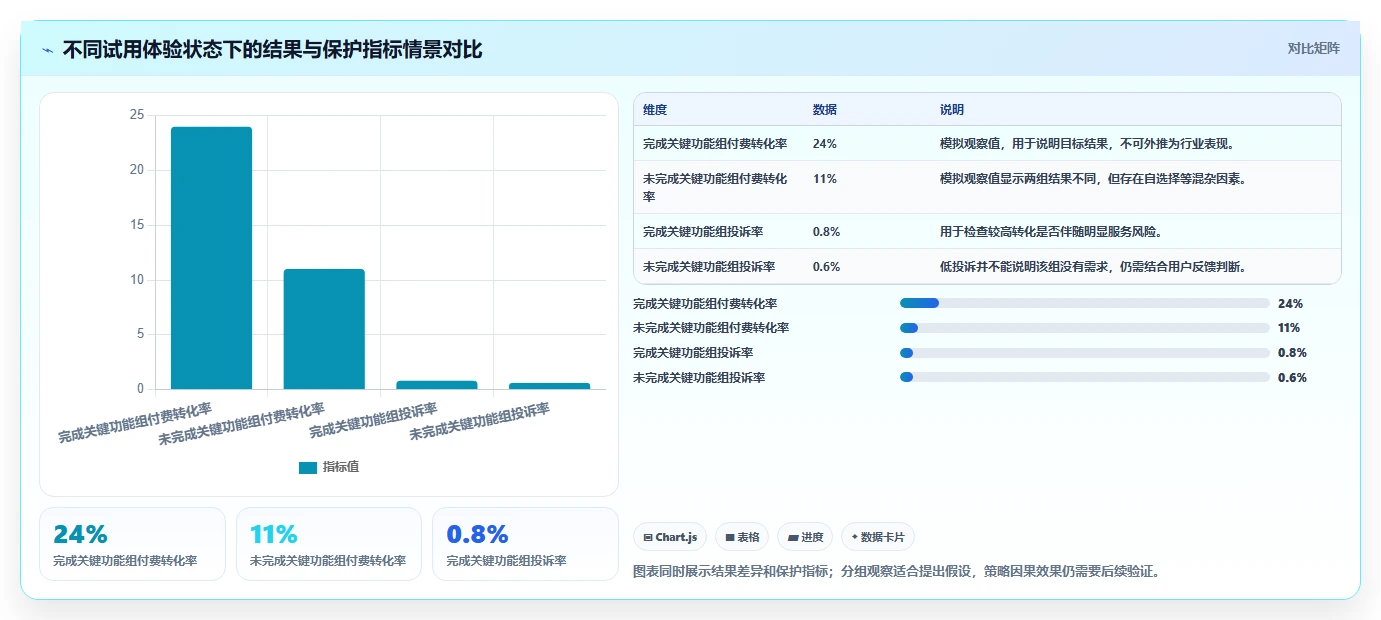Click the 对比矩阵 label in header
The height and width of the screenshot is (620, 1381).
(1313, 48)
